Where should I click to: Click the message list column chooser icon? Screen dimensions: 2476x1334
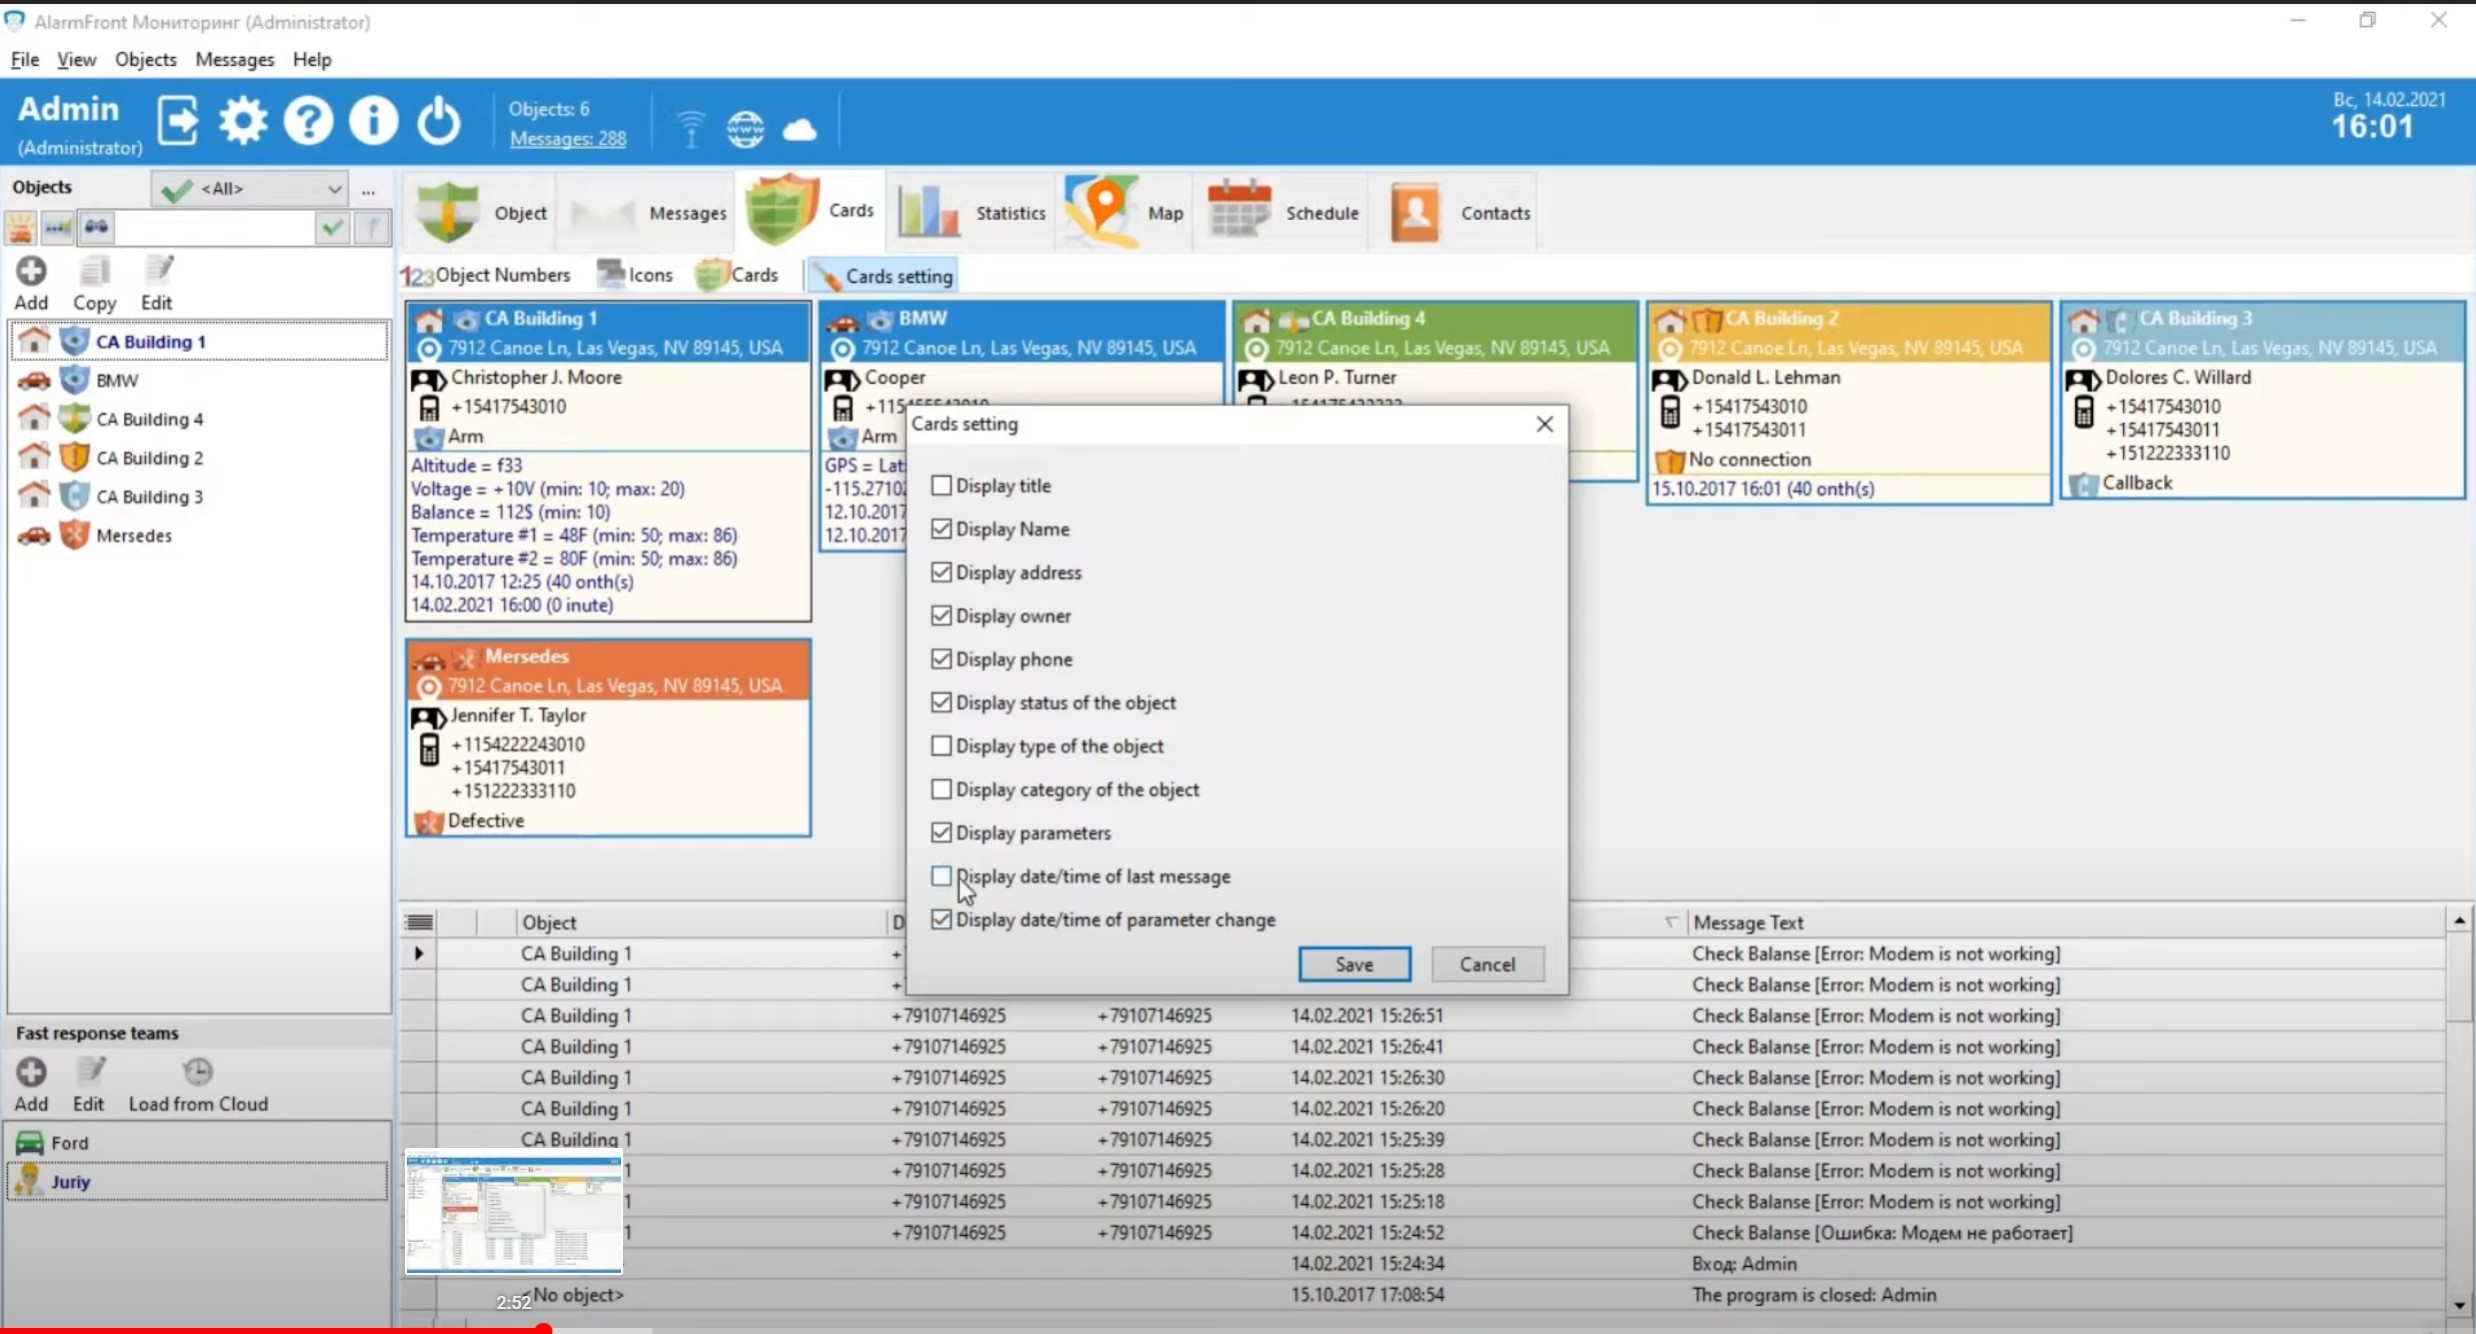[420, 922]
